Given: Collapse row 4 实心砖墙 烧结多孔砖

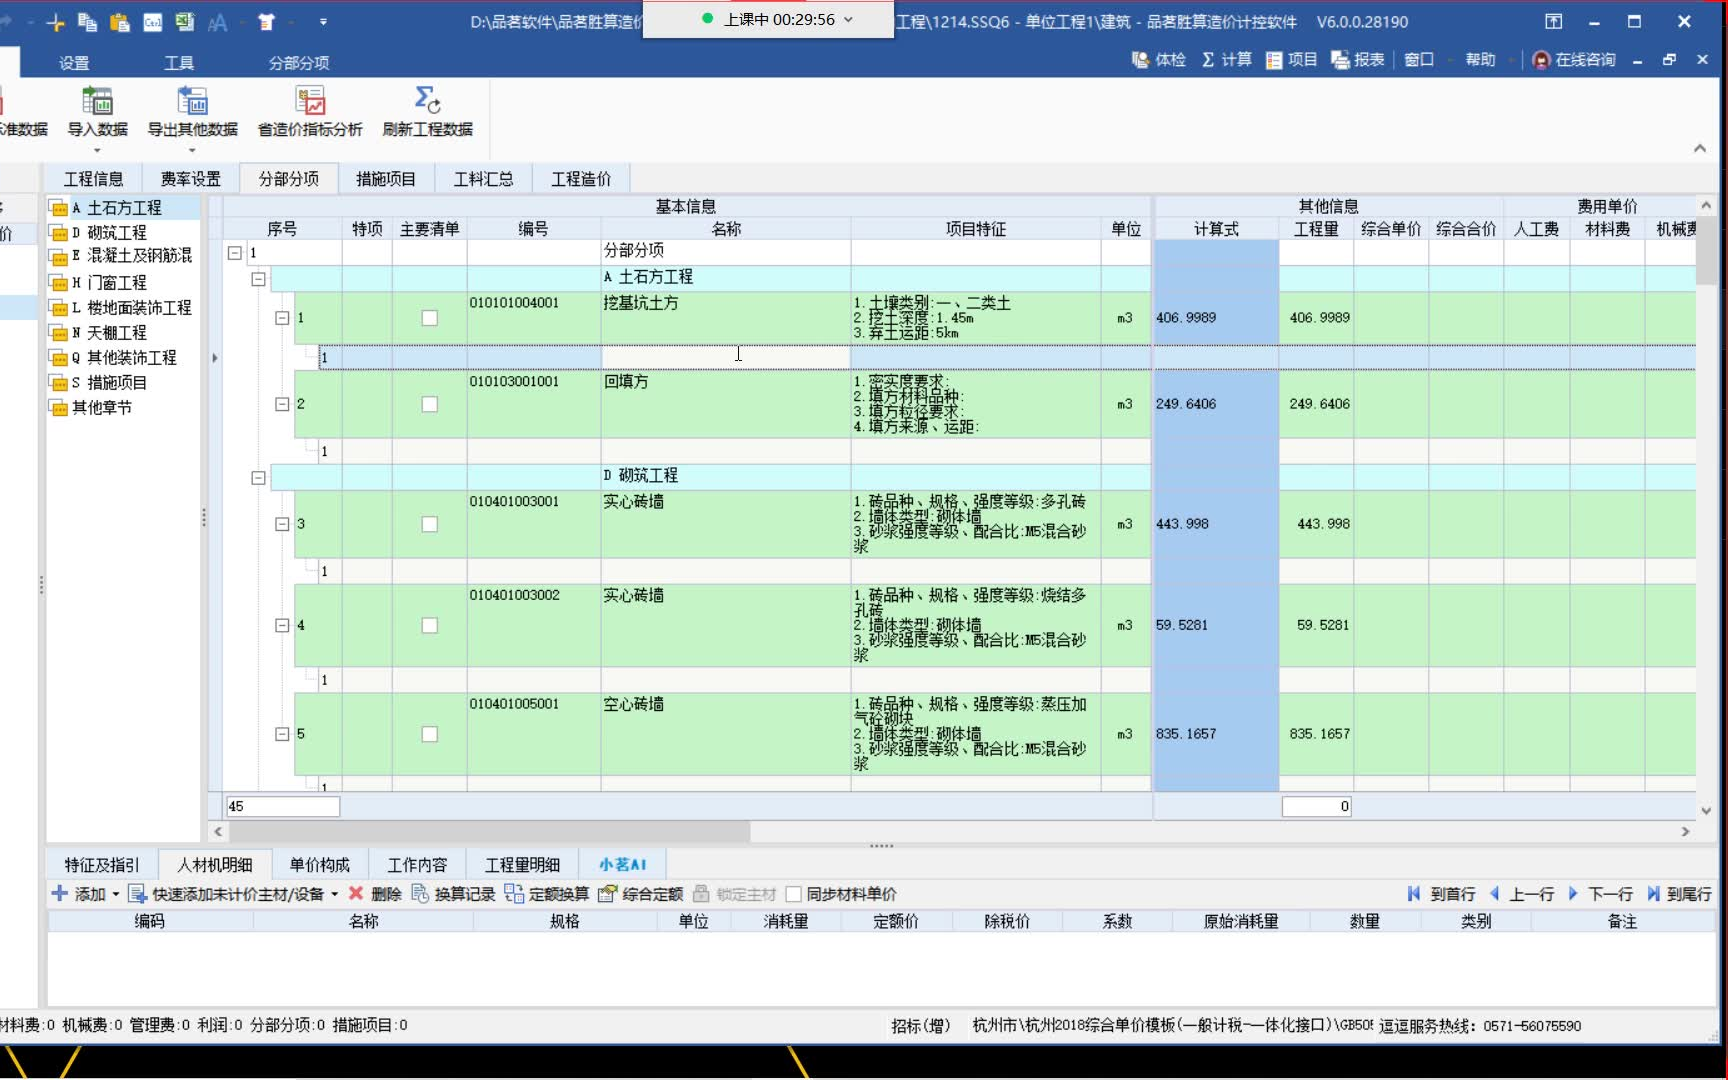Looking at the screenshot, I should click(282, 625).
